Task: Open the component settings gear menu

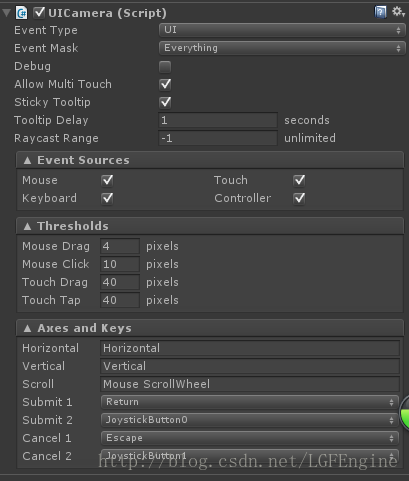Action: click(x=398, y=12)
